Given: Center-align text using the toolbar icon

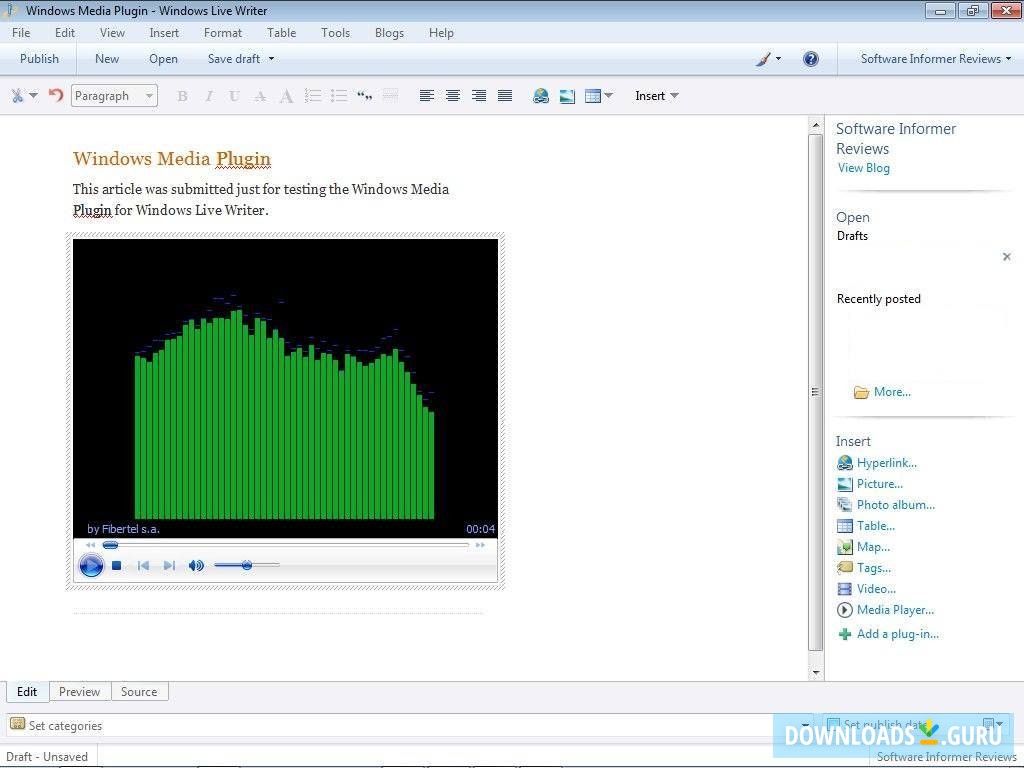Looking at the screenshot, I should [x=453, y=96].
